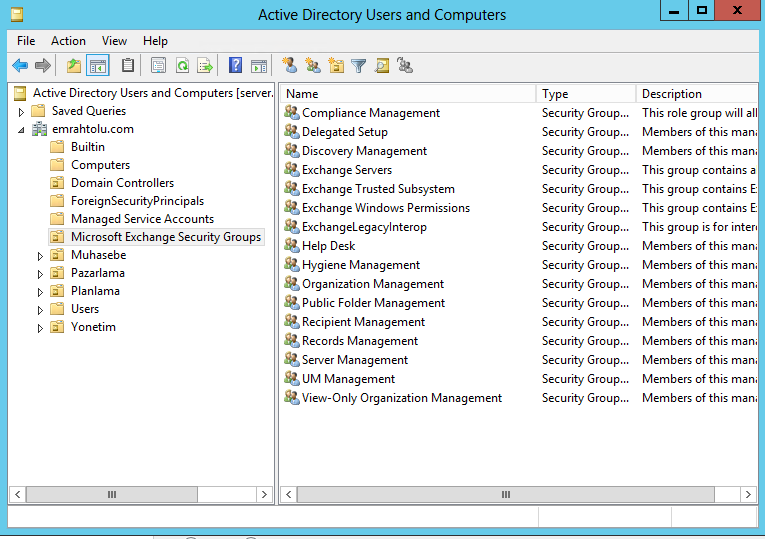This screenshot has width=765, height=539.
Task: Create a new user with toolbar icon
Action: tap(290, 65)
